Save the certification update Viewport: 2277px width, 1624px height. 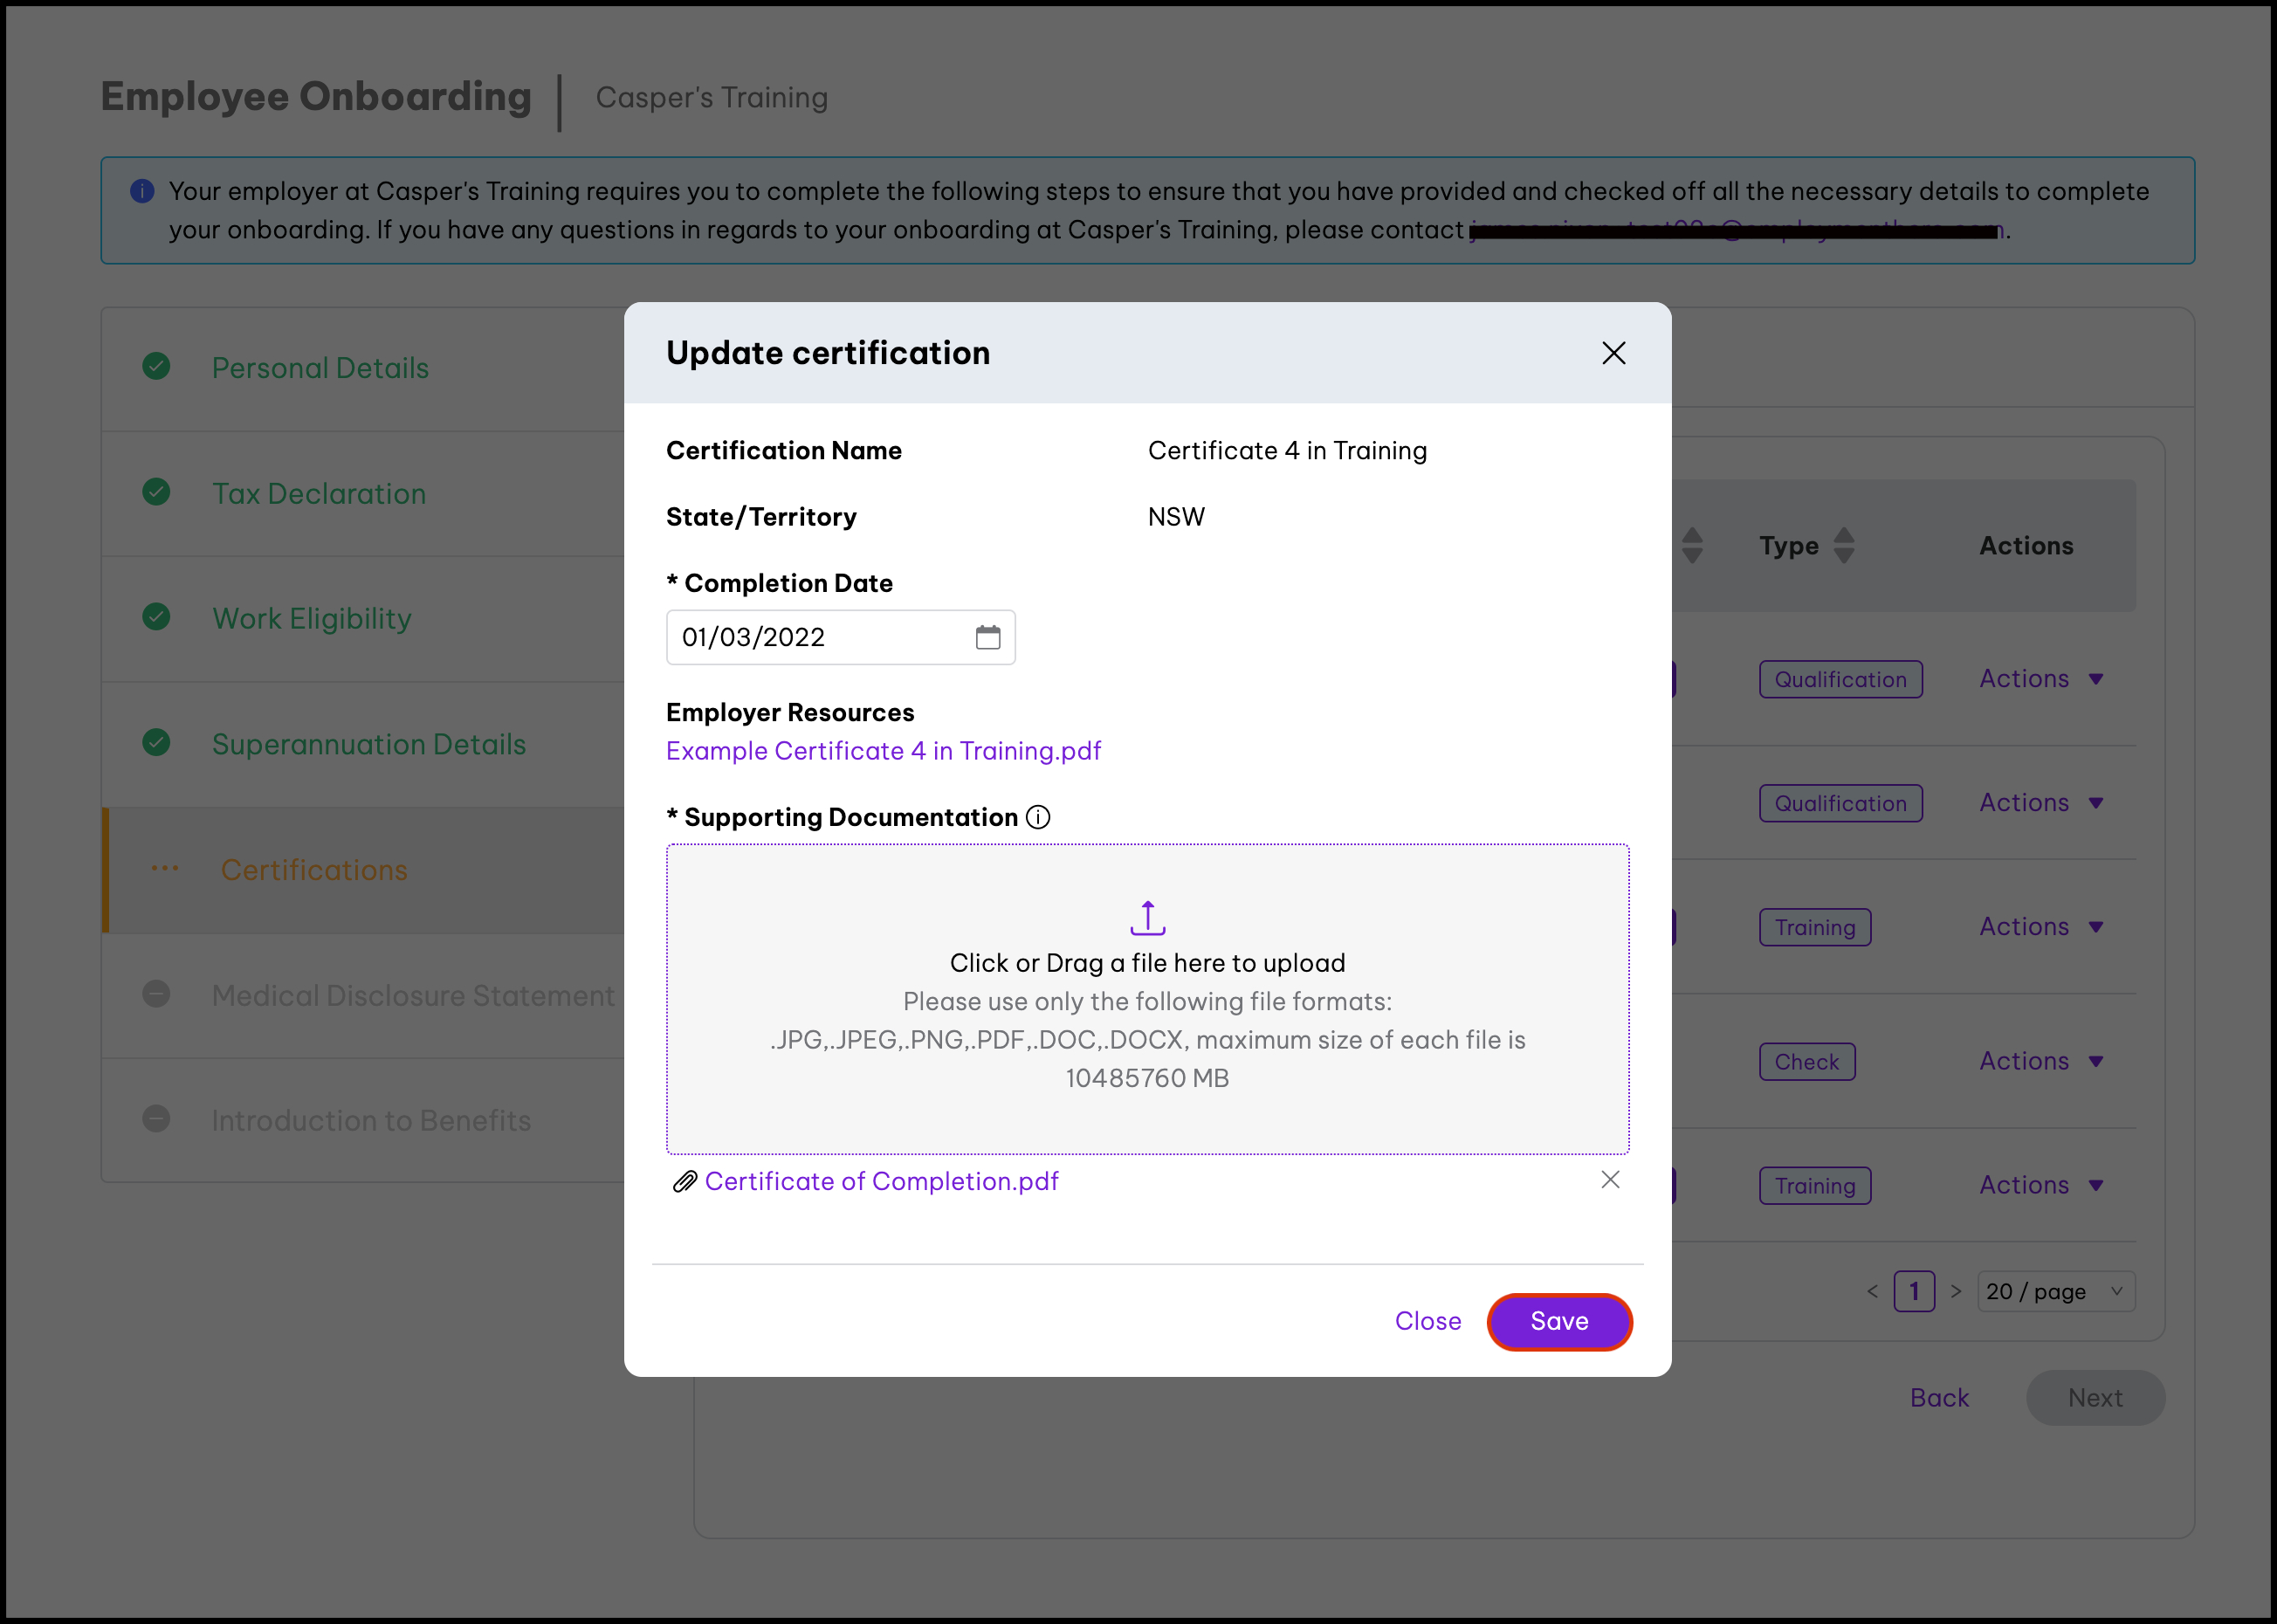1559,1321
